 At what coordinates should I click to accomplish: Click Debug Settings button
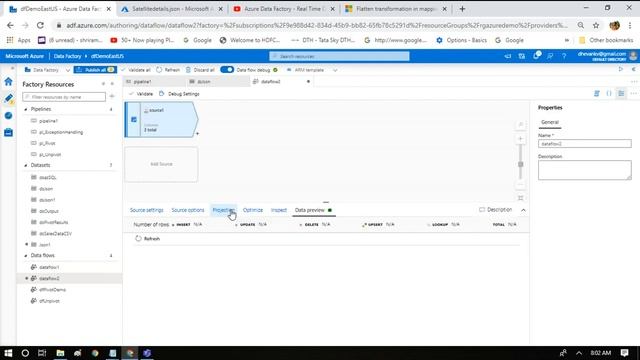(179, 94)
